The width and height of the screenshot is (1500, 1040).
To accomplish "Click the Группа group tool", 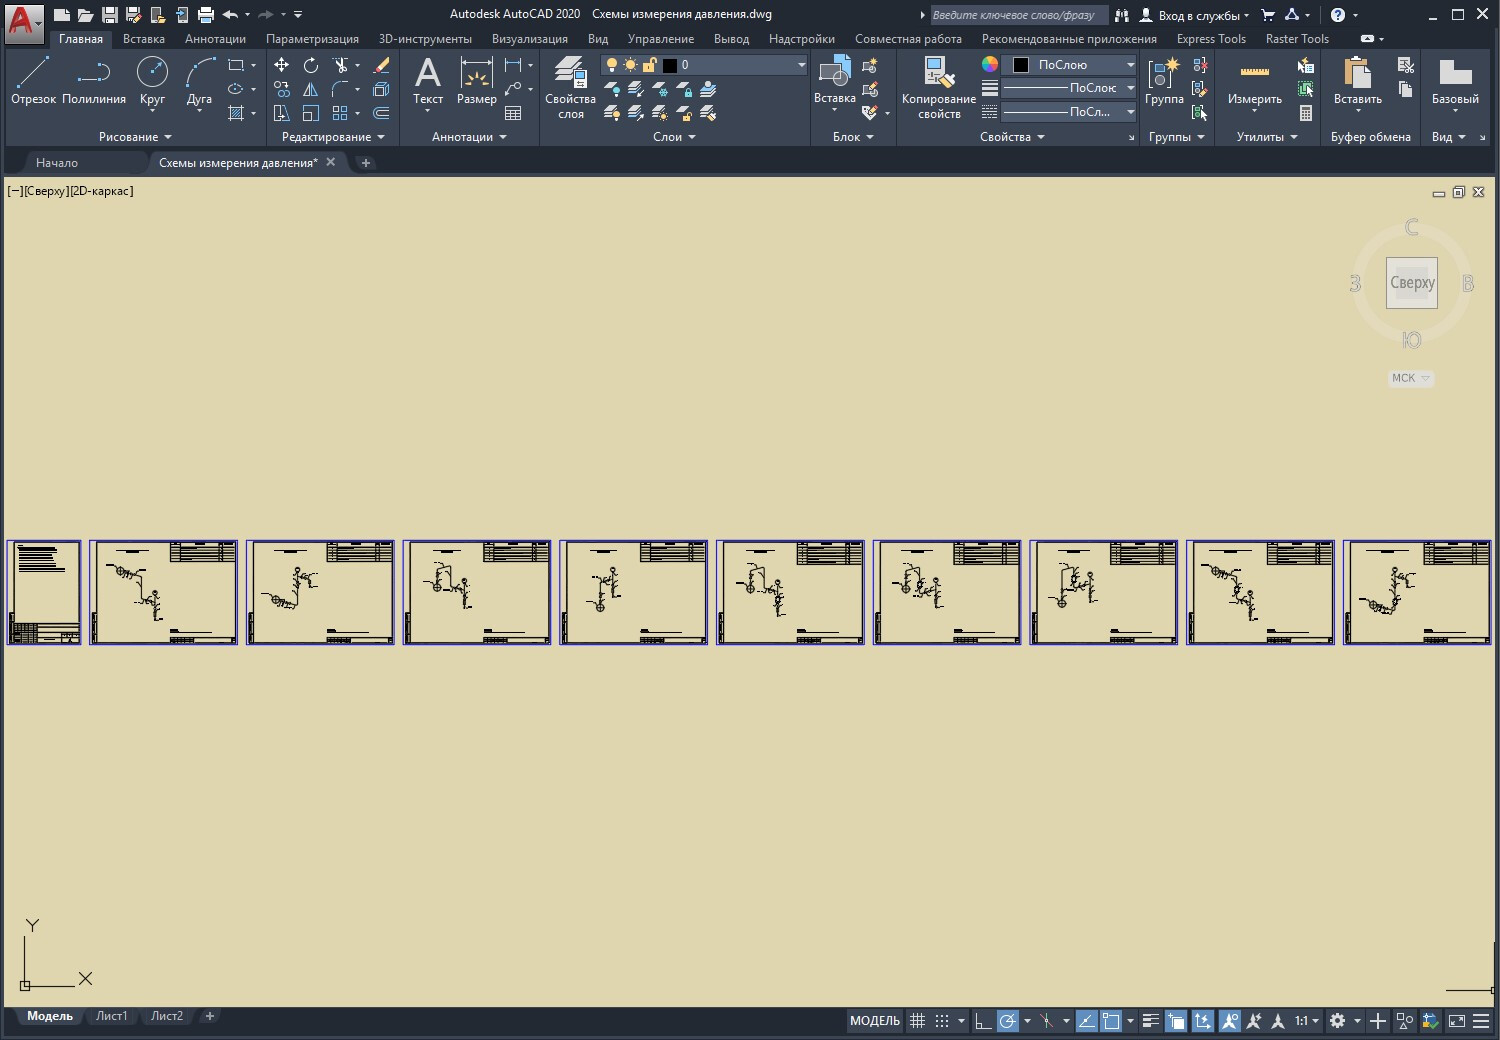I will pyautogui.click(x=1164, y=81).
